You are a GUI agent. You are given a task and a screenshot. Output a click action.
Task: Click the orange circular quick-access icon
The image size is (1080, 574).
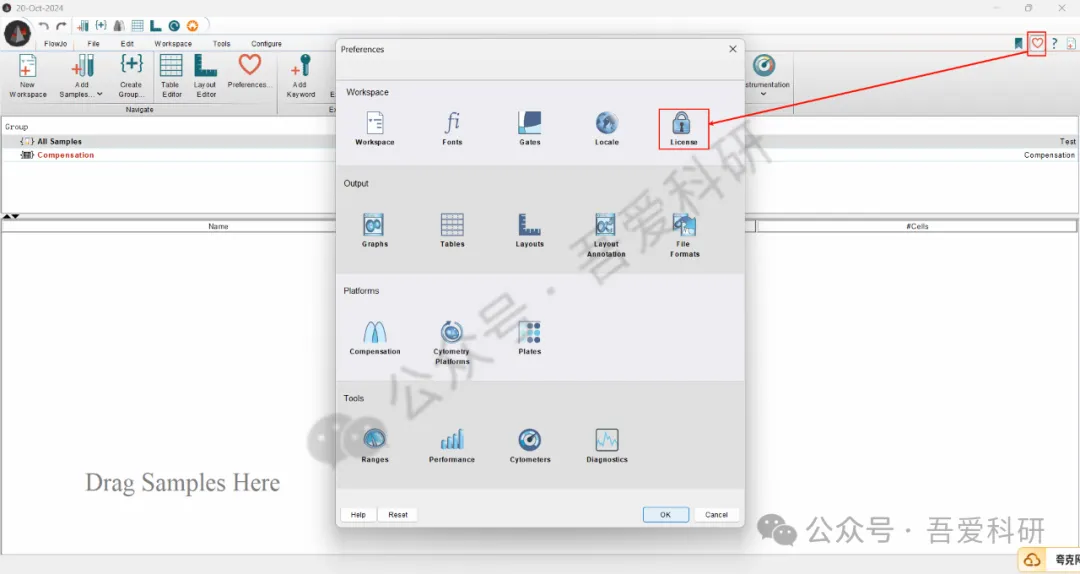(x=192, y=26)
